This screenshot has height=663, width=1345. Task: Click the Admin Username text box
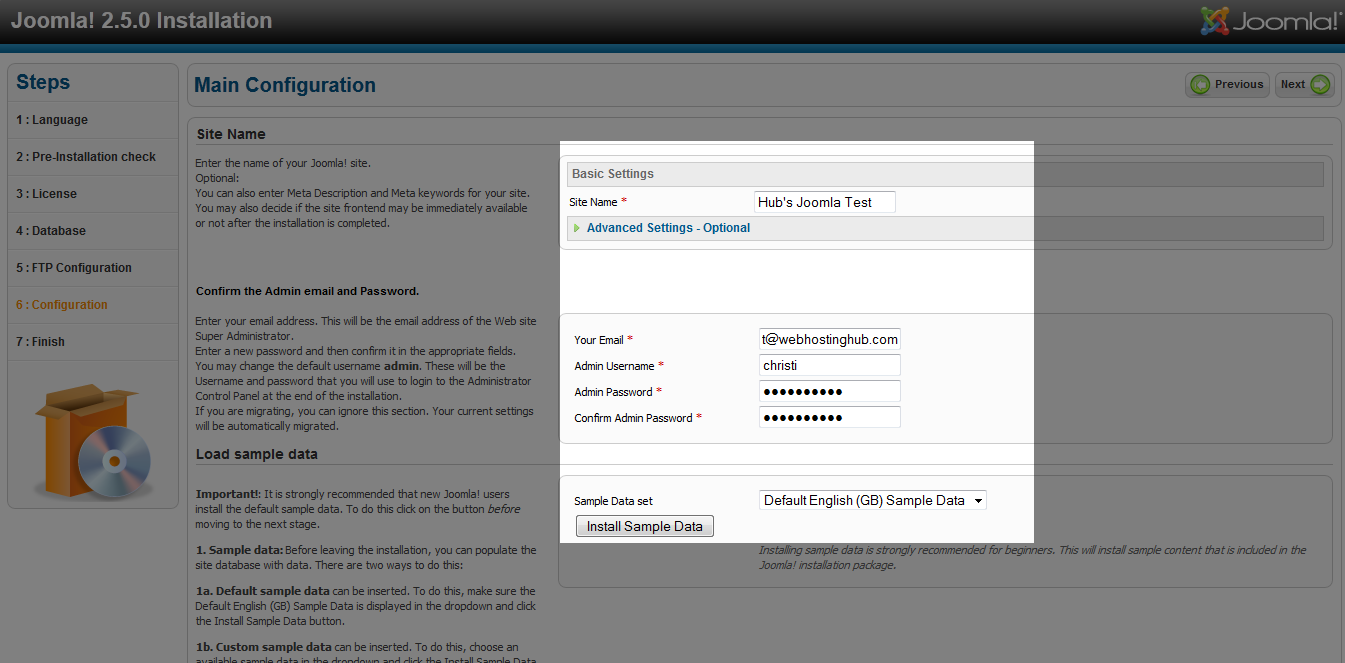829,366
